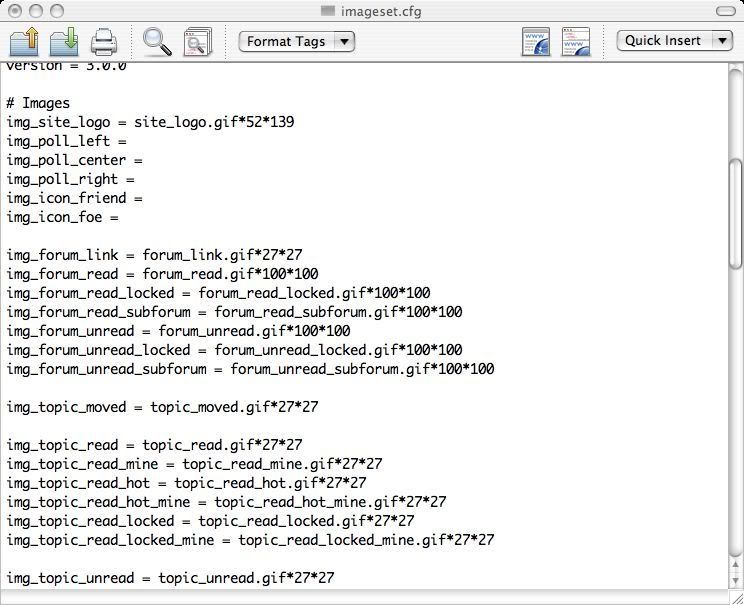Click the upload file icon with up arrow
This screenshot has width=744, height=605.
coord(24,42)
